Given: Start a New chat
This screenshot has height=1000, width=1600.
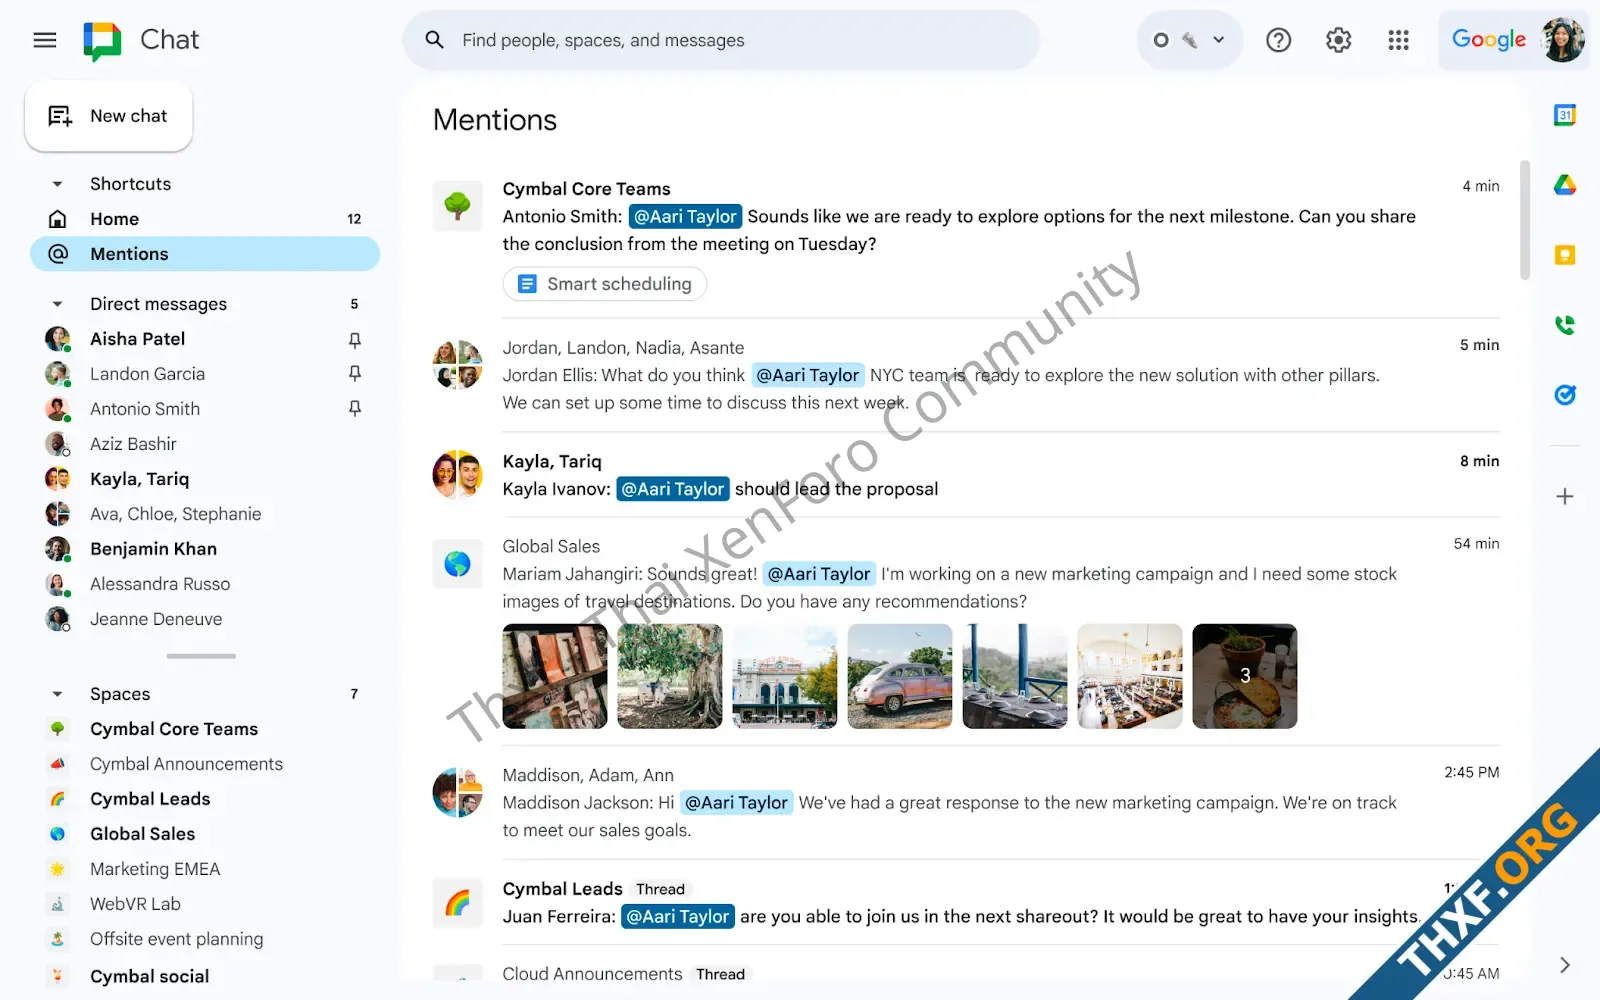Looking at the screenshot, I should [109, 116].
